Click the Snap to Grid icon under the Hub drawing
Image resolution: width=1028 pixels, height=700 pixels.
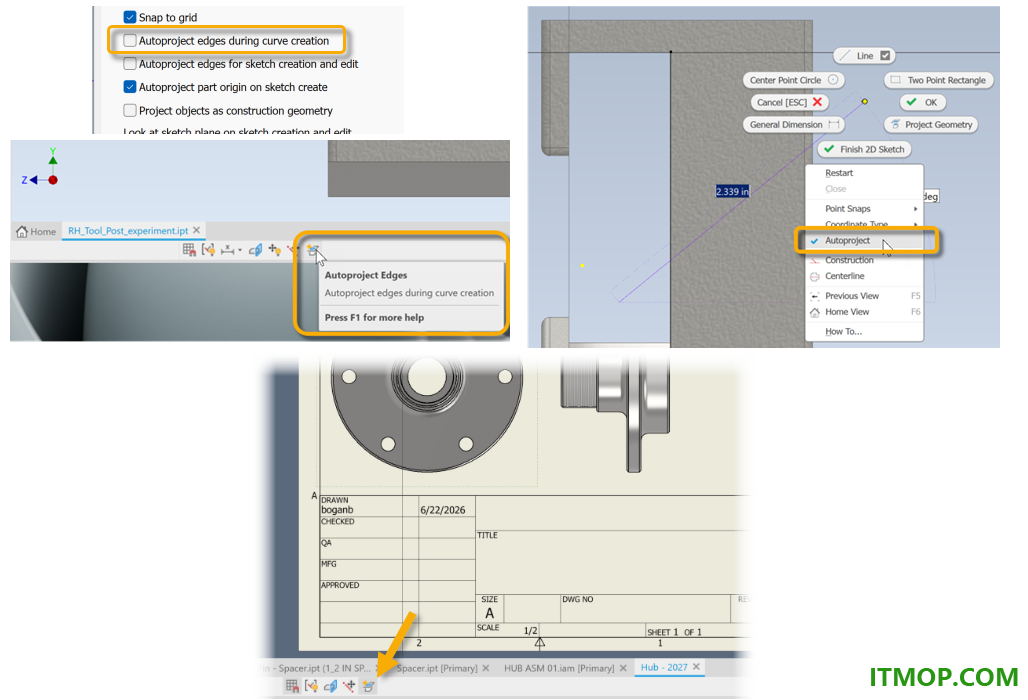pyautogui.click(x=292, y=686)
